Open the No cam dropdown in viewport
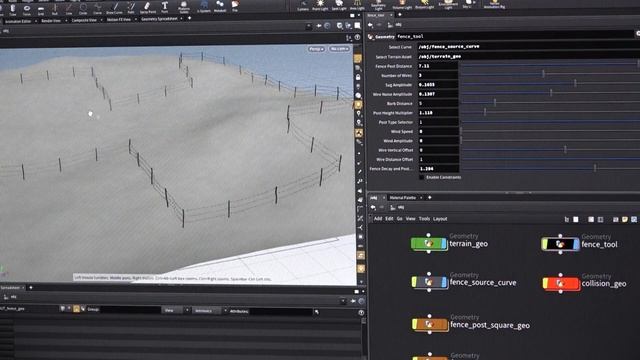The height and width of the screenshot is (360, 640). pos(339,49)
